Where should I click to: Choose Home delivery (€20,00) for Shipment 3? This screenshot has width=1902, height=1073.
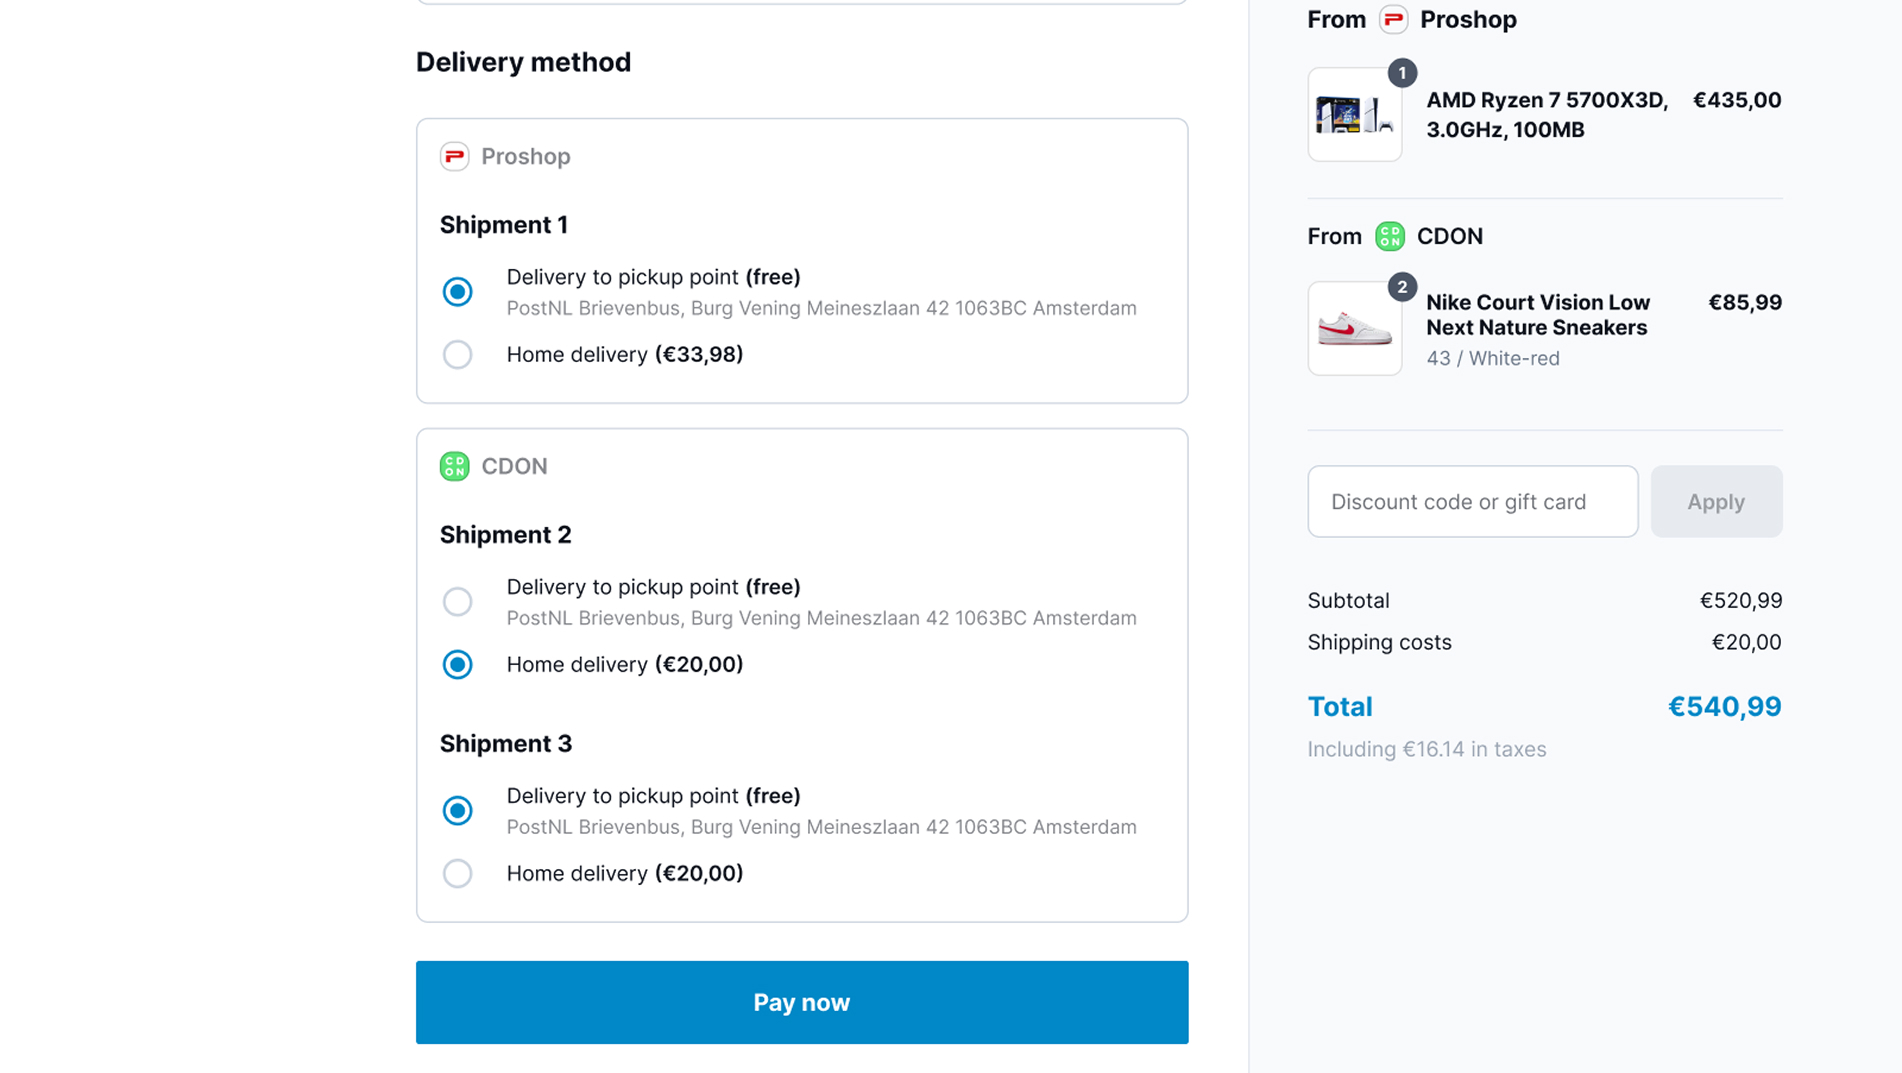click(458, 873)
